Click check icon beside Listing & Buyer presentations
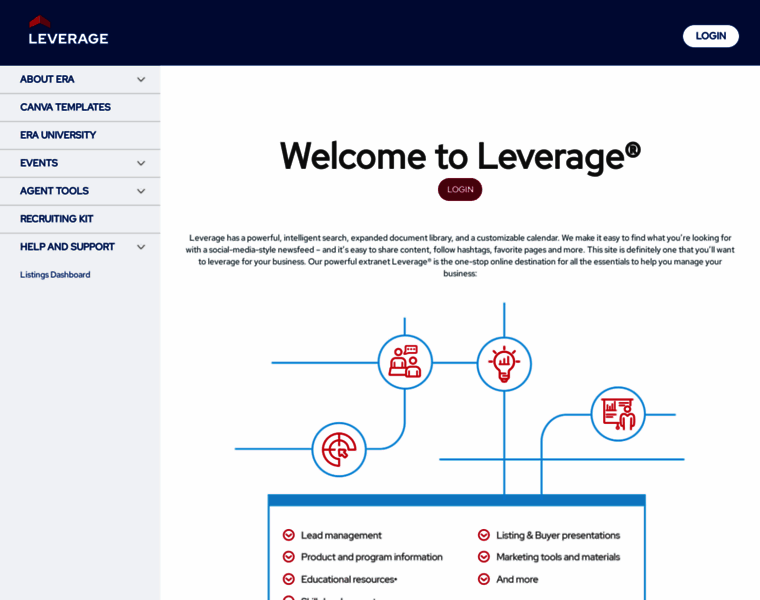This screenshot has height=600, width=760. 484,535
